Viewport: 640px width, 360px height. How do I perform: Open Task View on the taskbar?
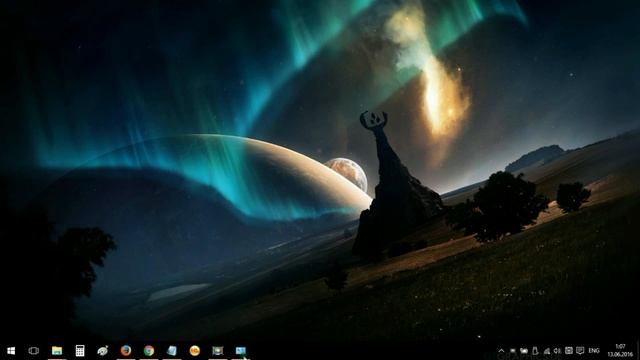[33, 351]
